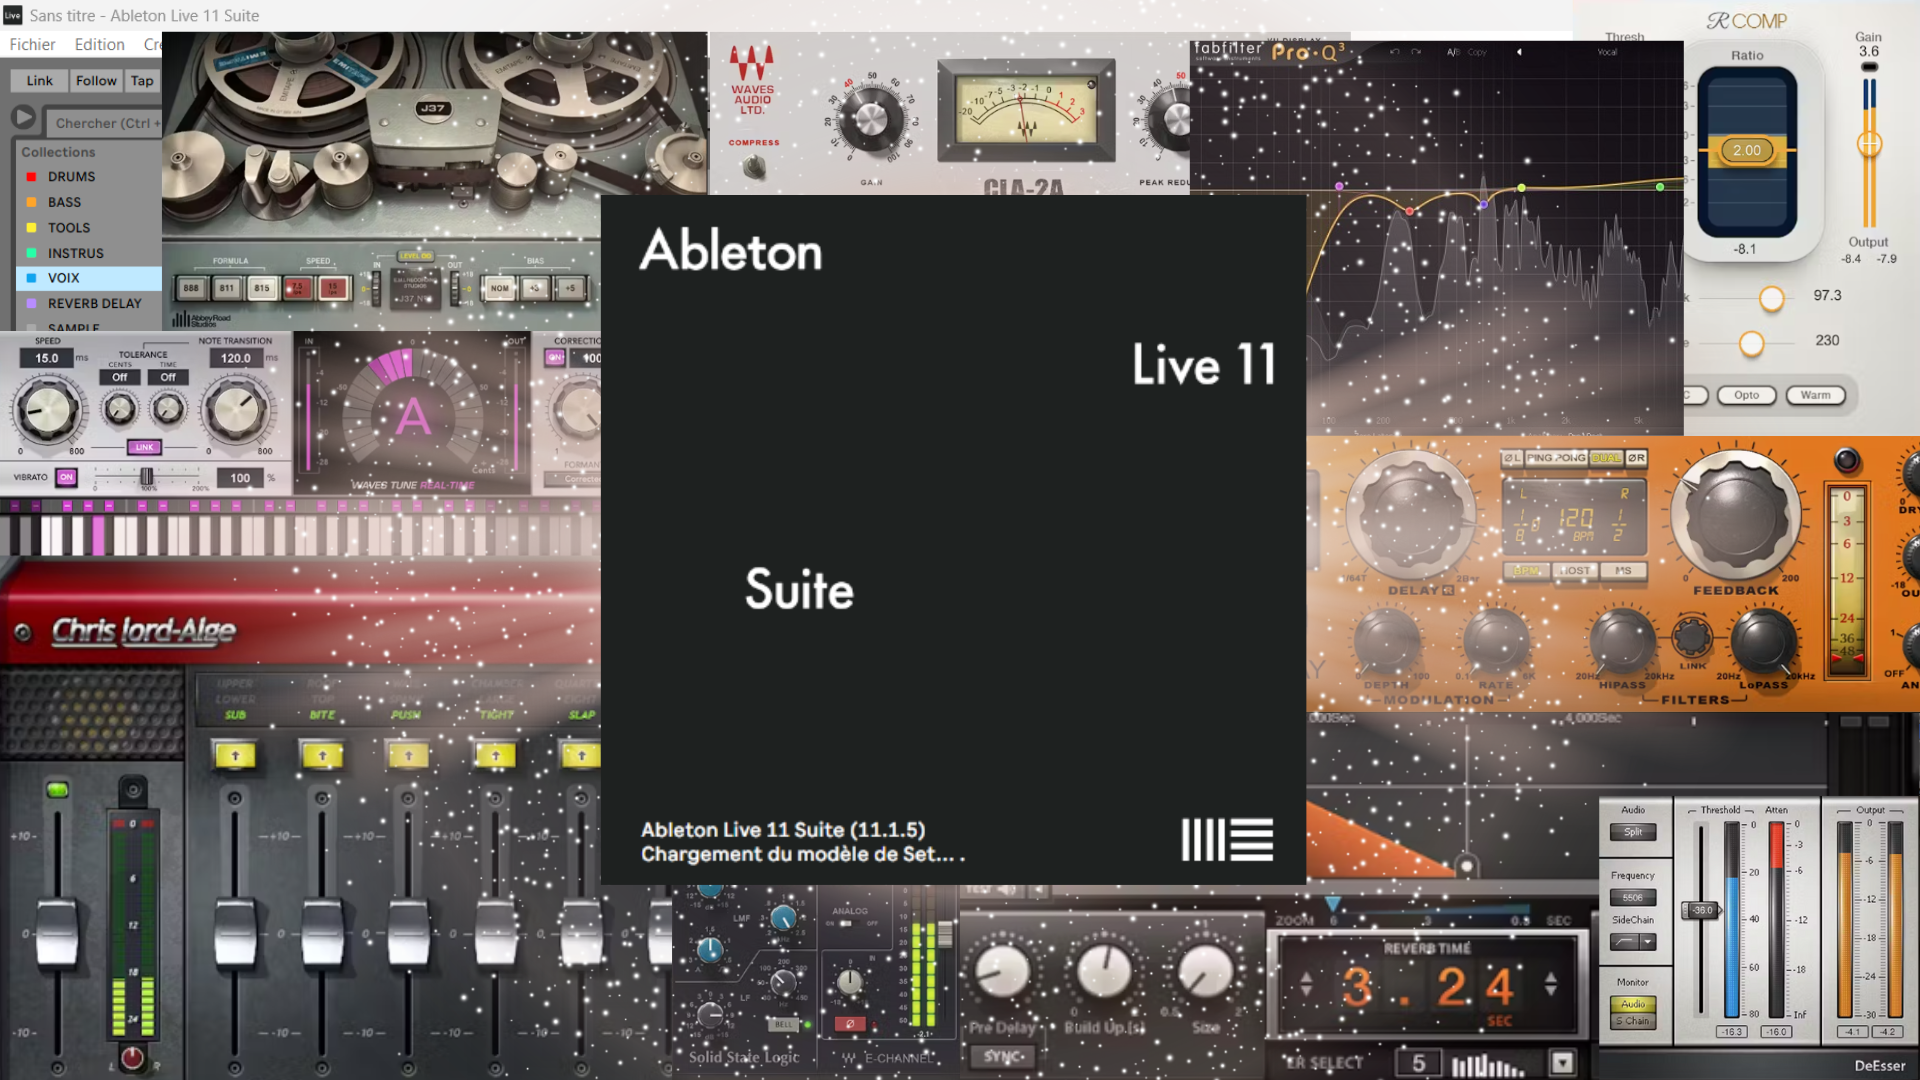Click the CLA-2A Gain knob
This screenshot has width=1920, height=1080.
(870, 120)
